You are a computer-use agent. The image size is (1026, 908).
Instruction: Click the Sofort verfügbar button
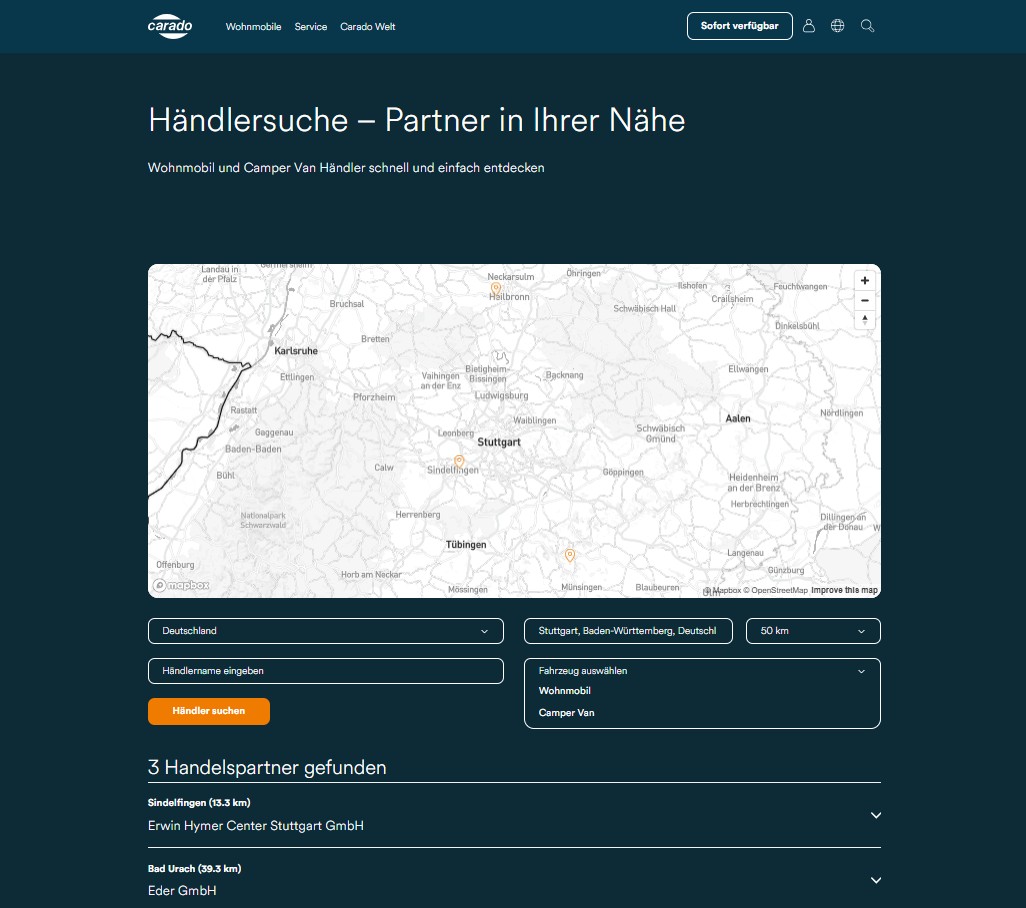(739, 26)
